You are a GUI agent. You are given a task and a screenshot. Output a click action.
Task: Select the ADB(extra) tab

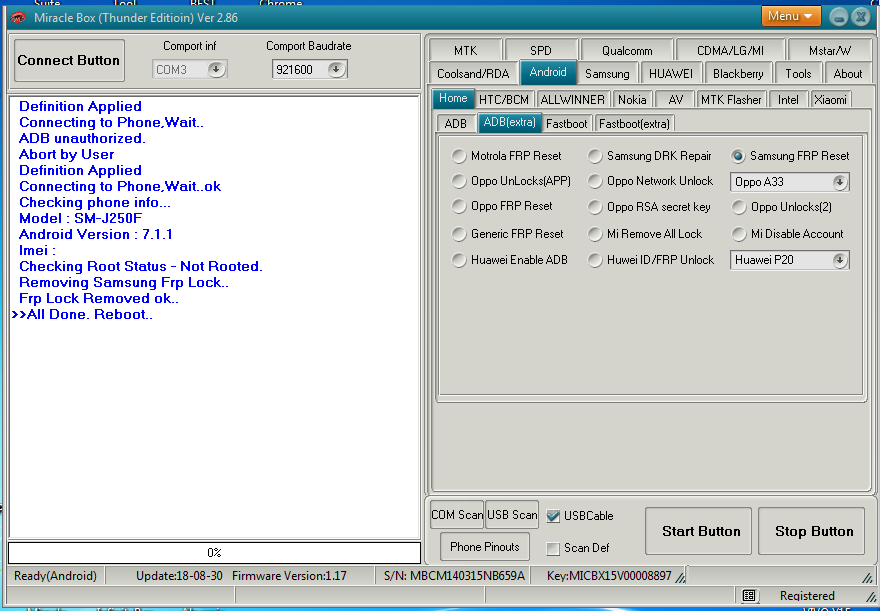tap(510, 122)
